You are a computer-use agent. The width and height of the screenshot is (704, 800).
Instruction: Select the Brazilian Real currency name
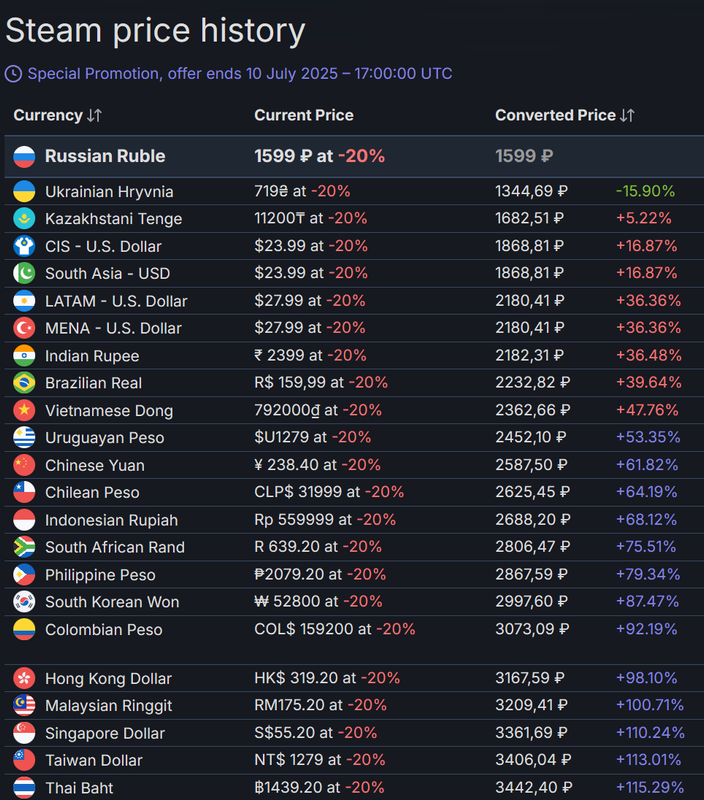coord(93,383)
